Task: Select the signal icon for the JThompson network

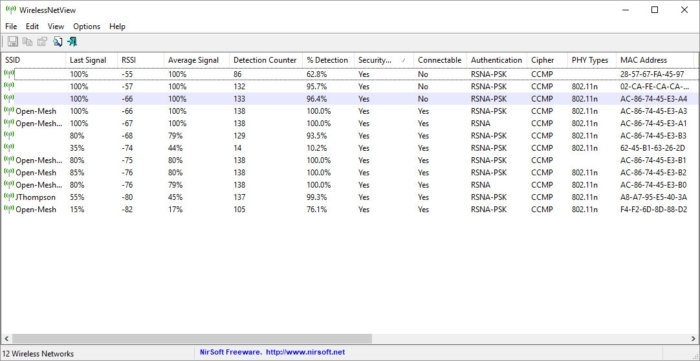Action: click(x=9, y=197)
